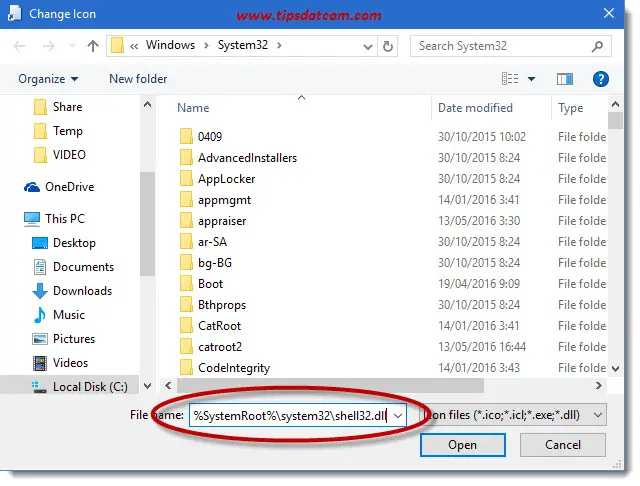Click the Open button
The image size is (640, 486).
point(462,445)
